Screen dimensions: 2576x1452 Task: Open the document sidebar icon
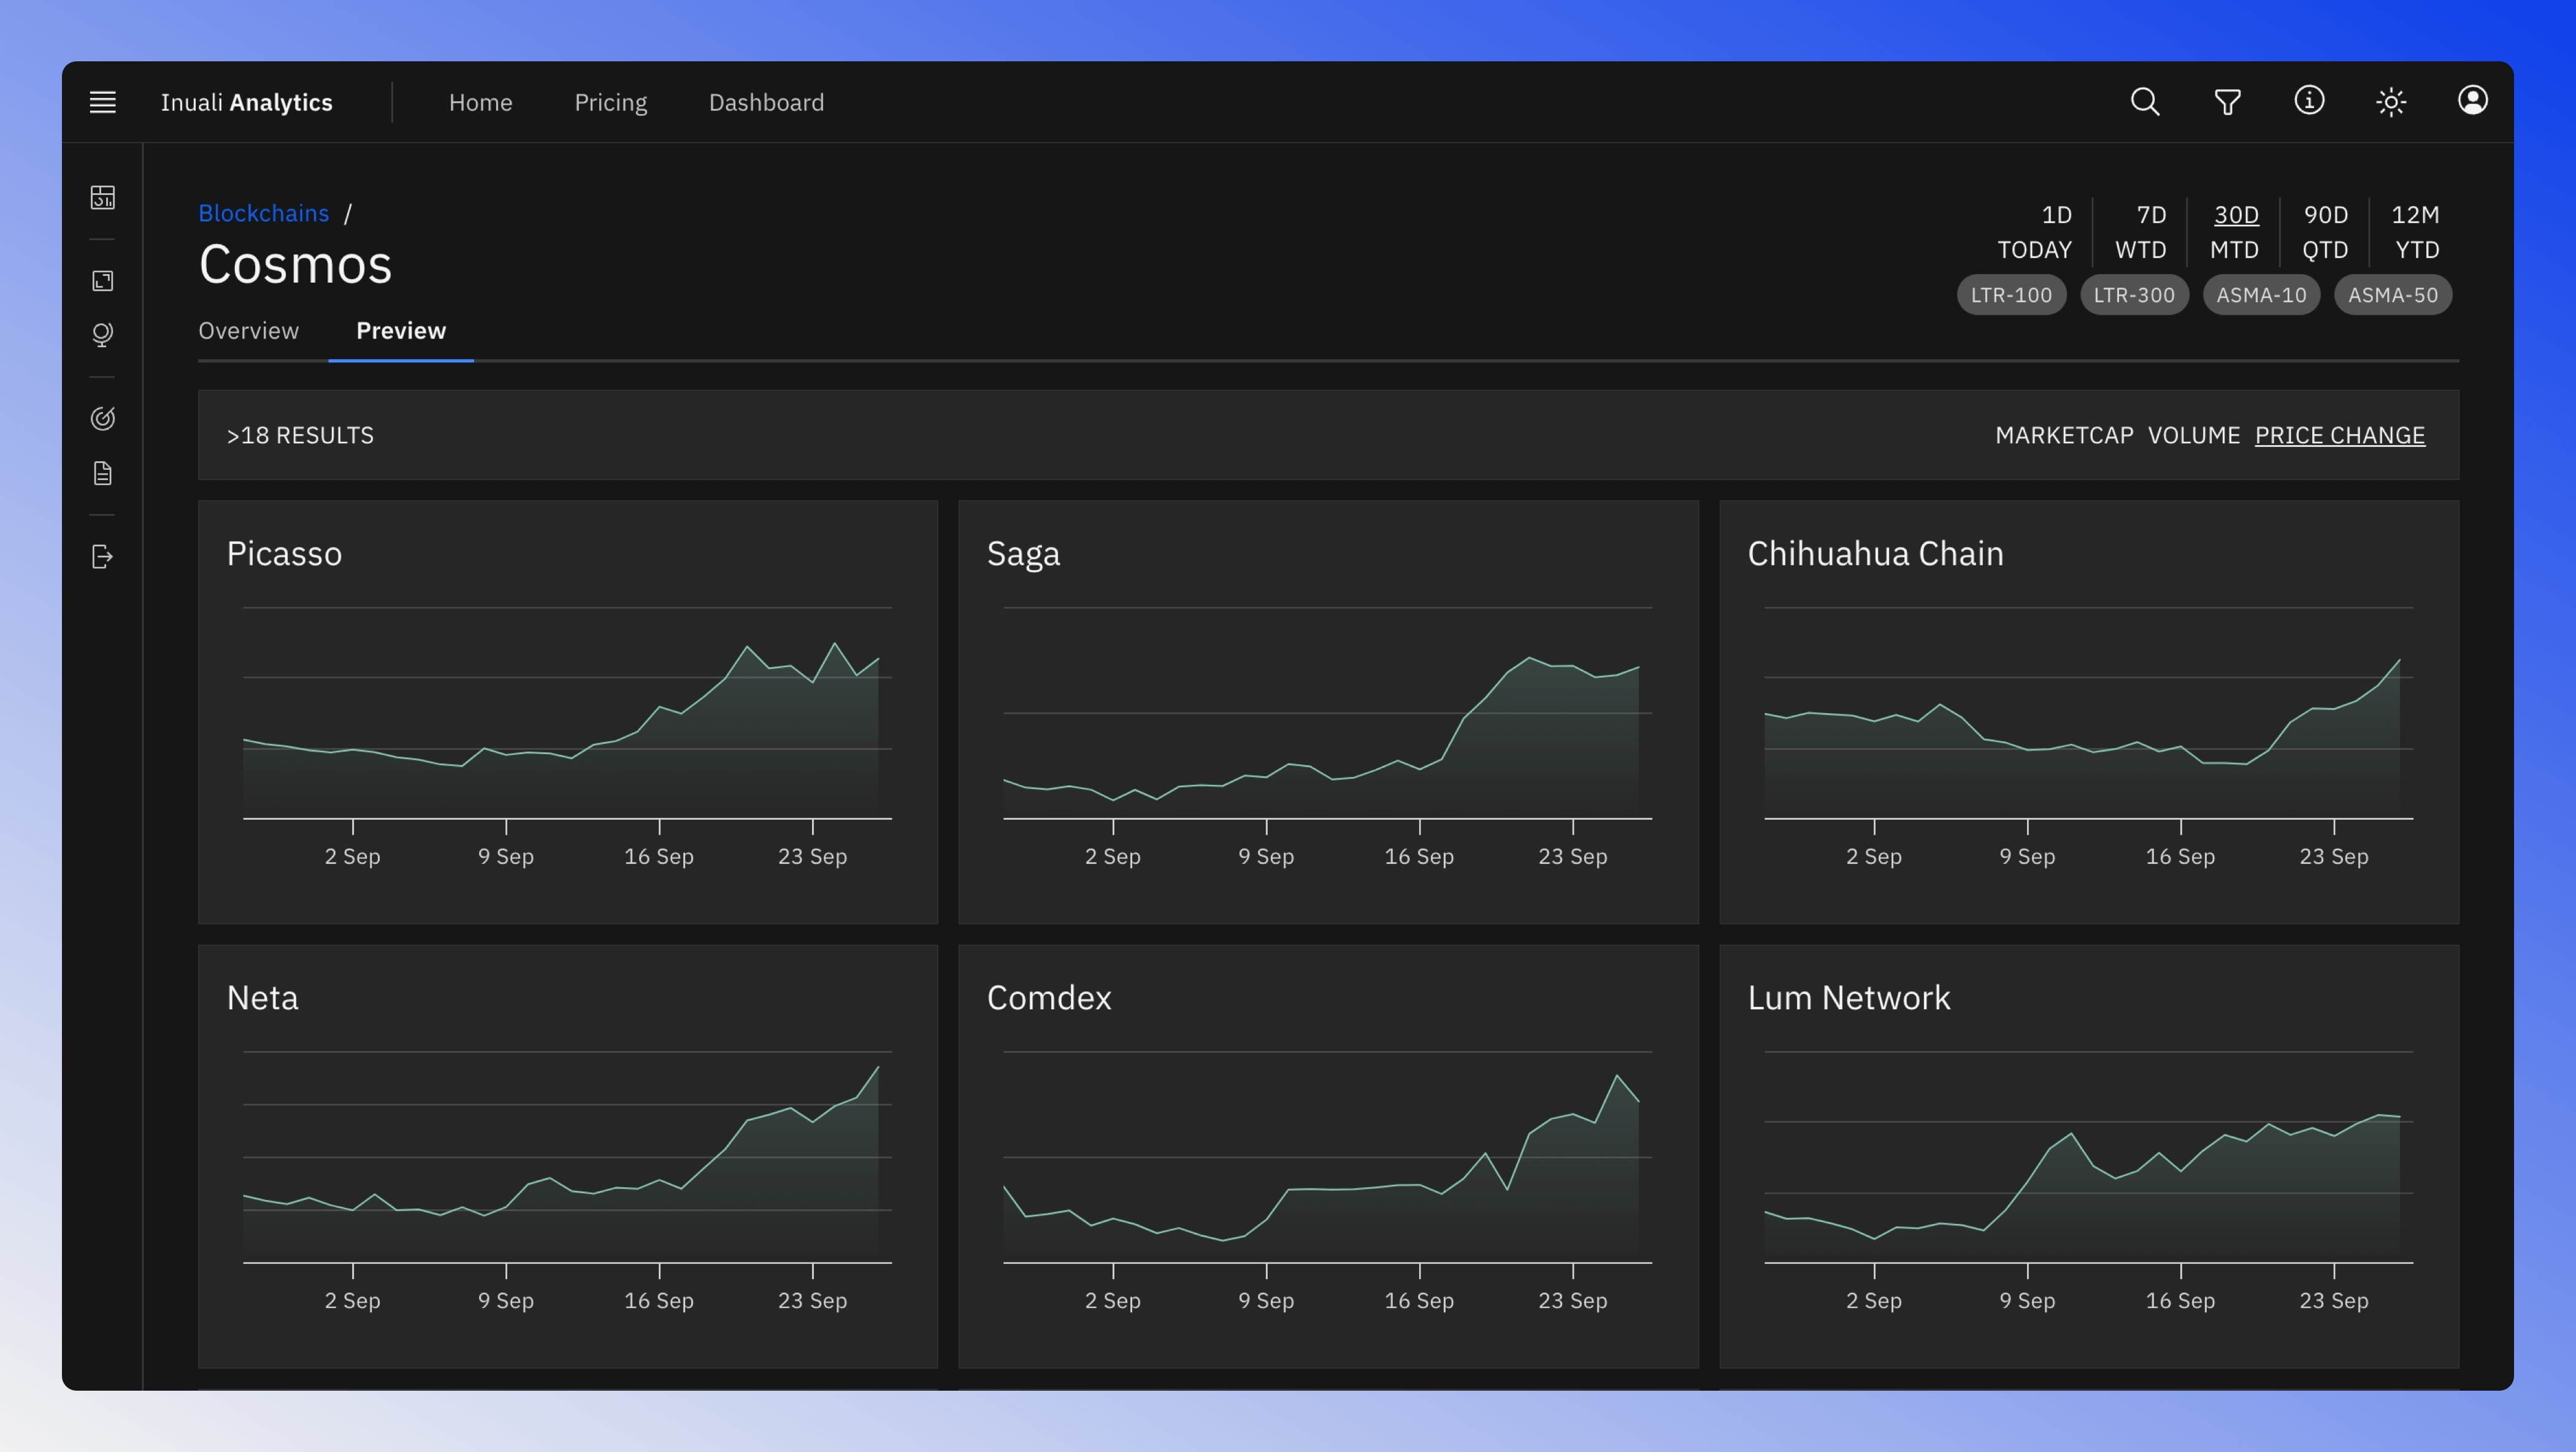(103, 473)
